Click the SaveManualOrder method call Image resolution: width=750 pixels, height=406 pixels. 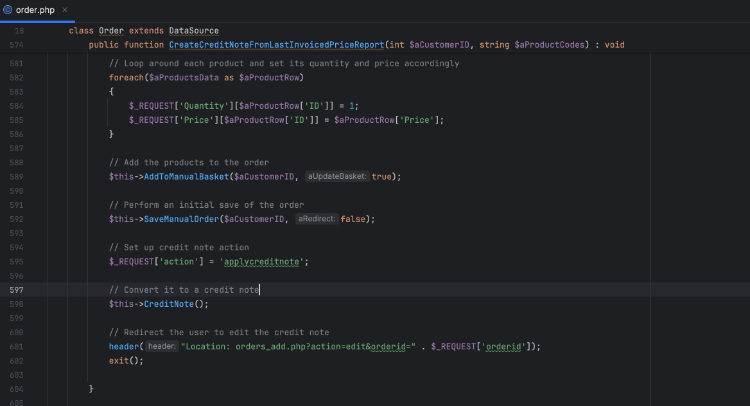[x=181, y=219]
